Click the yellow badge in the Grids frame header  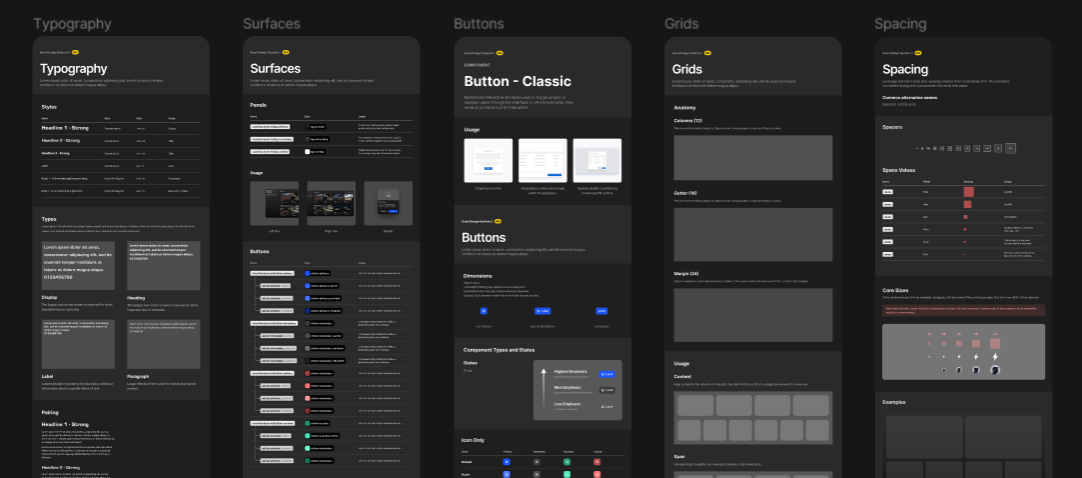pyautogui.click(x=707, y=52)
